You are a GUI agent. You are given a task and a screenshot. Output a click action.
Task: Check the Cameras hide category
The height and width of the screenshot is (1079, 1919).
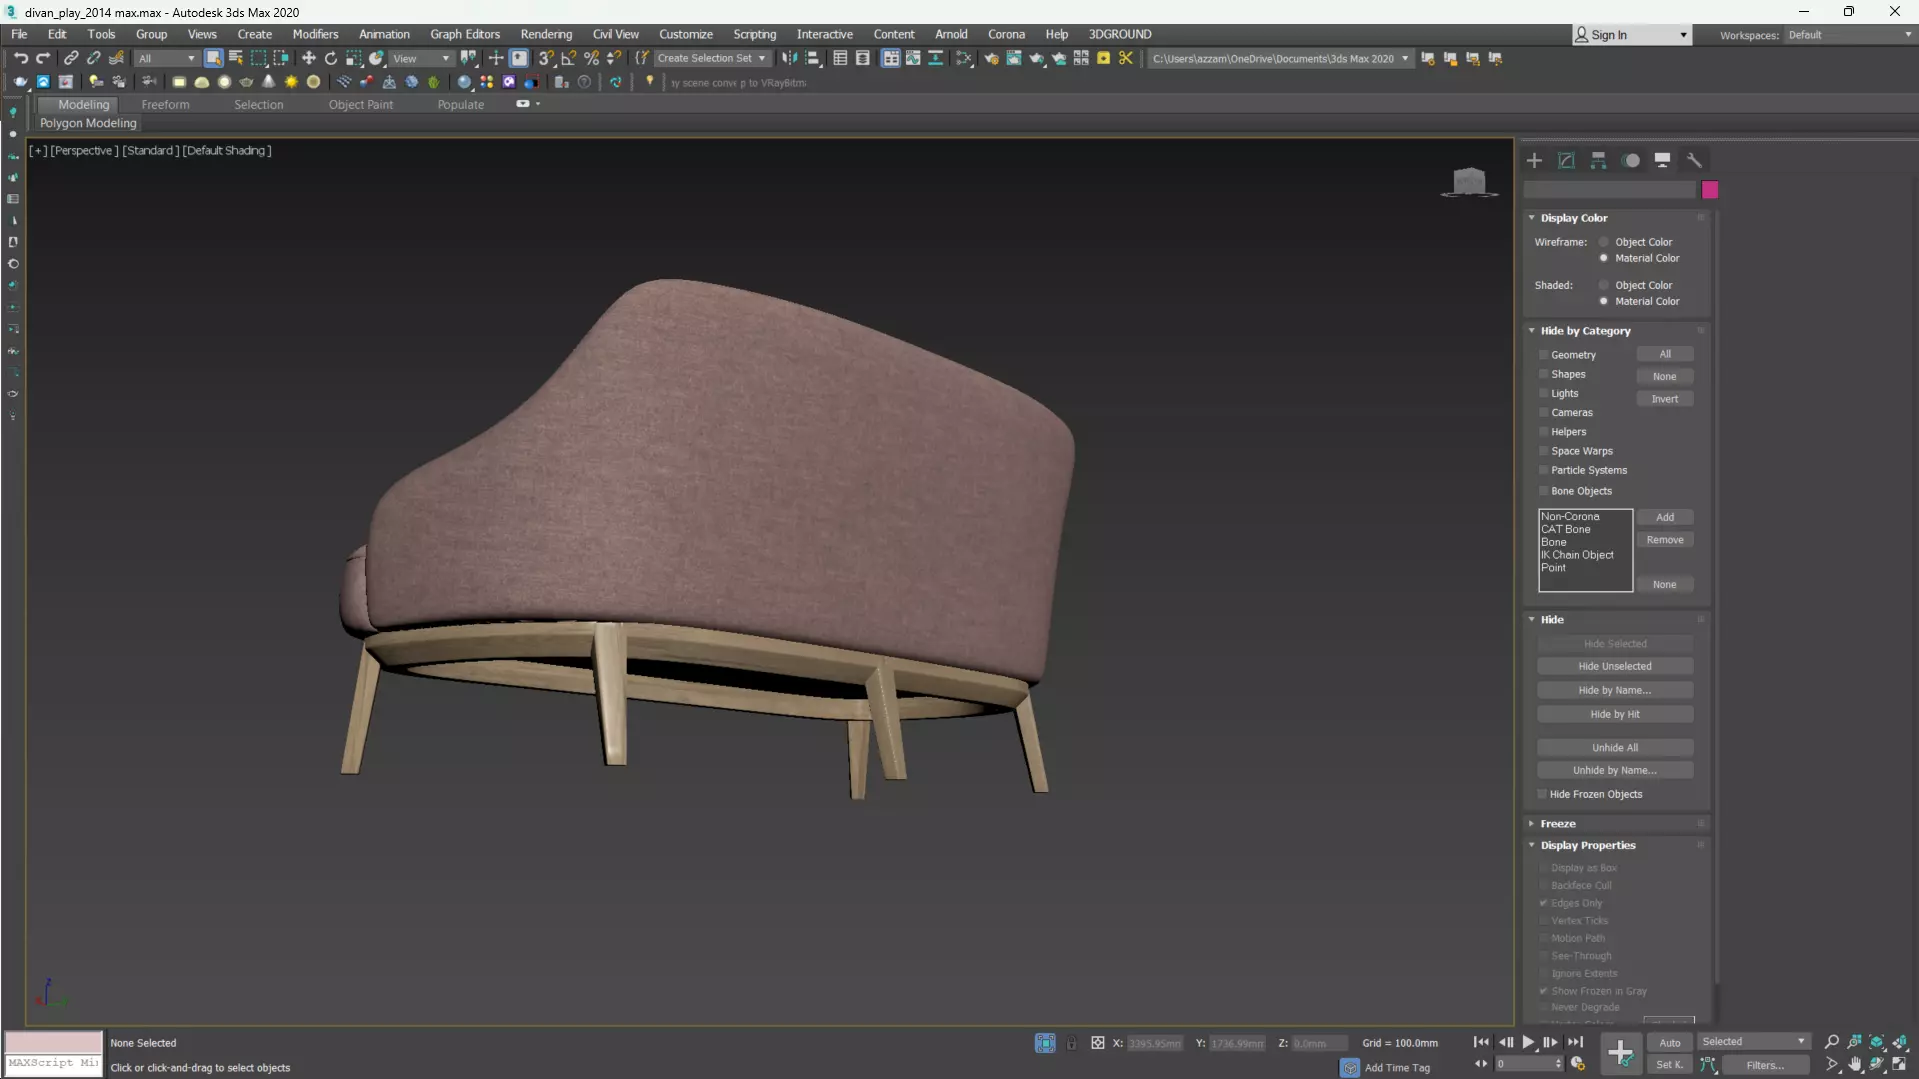point(1544,412)
